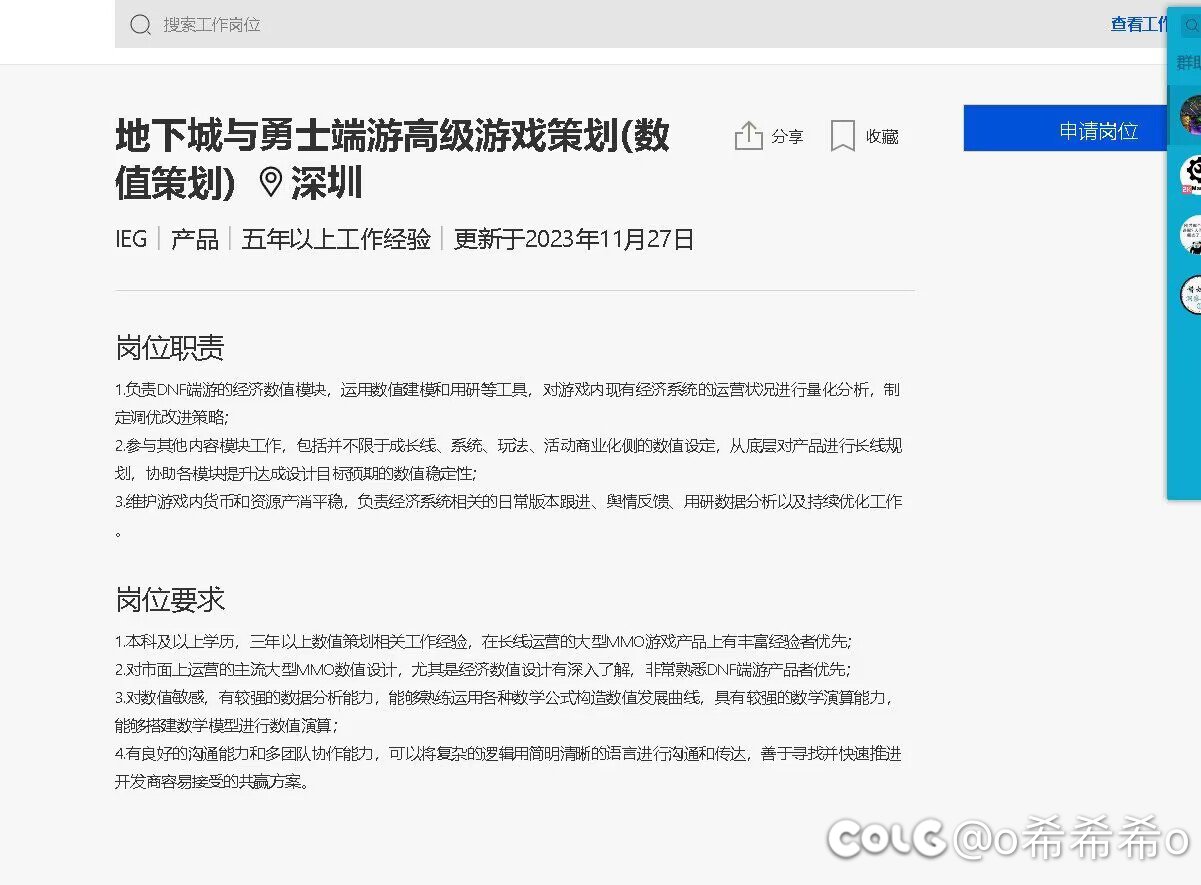Click requirement item 3 starting 对数值敏感
1201x885 pixels.
click(x=505, y=711)
